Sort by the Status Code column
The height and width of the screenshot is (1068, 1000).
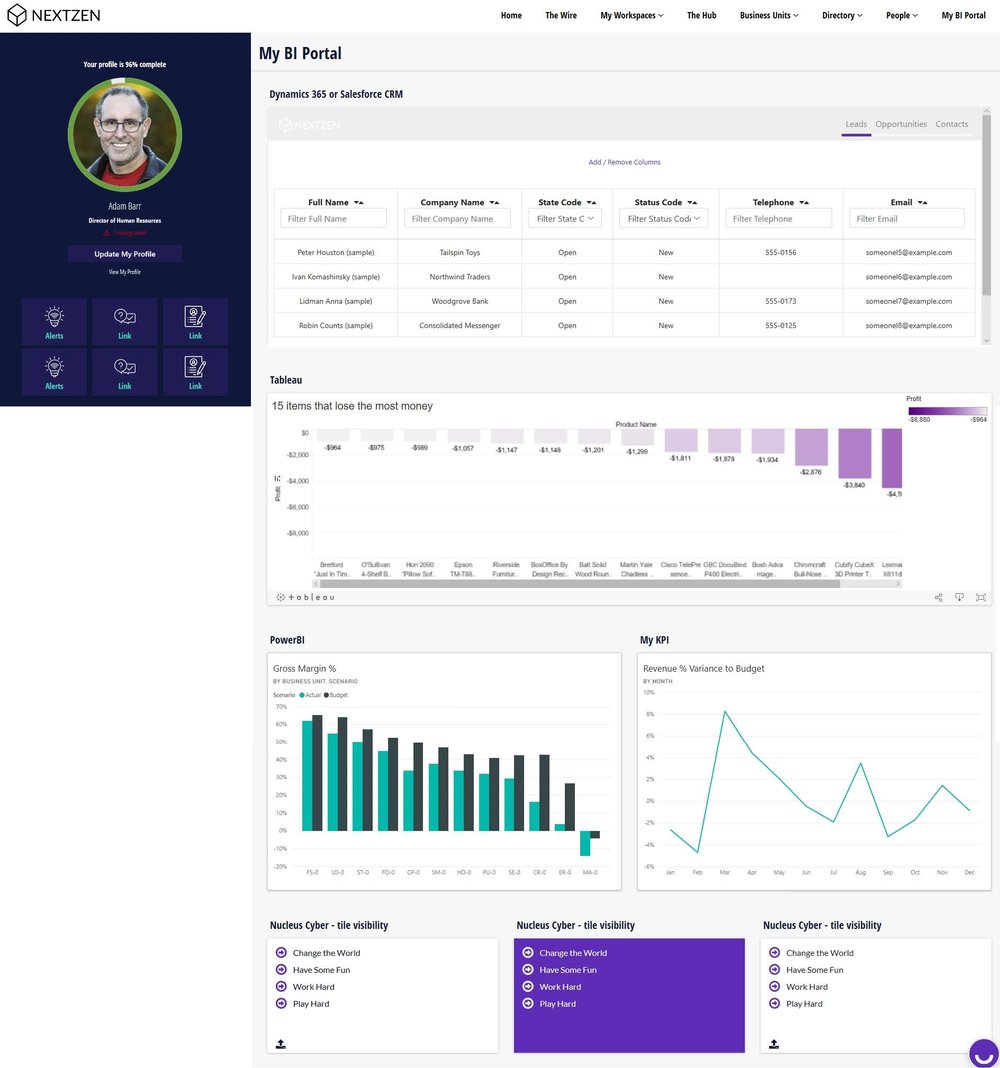click(x=692, y=202)
